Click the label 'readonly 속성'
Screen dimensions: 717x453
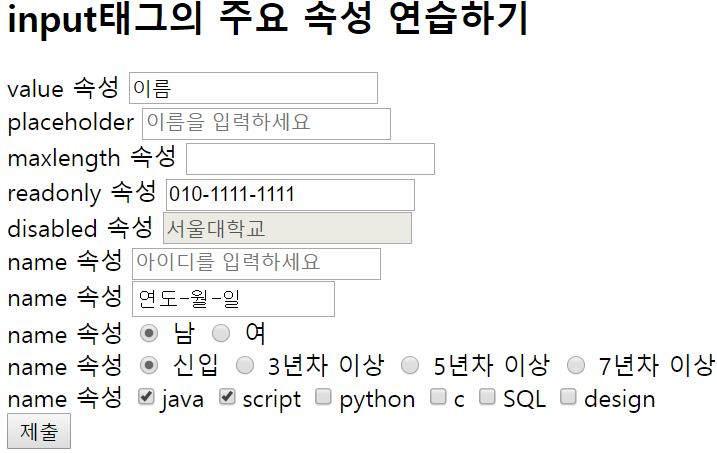pos(82,192)
